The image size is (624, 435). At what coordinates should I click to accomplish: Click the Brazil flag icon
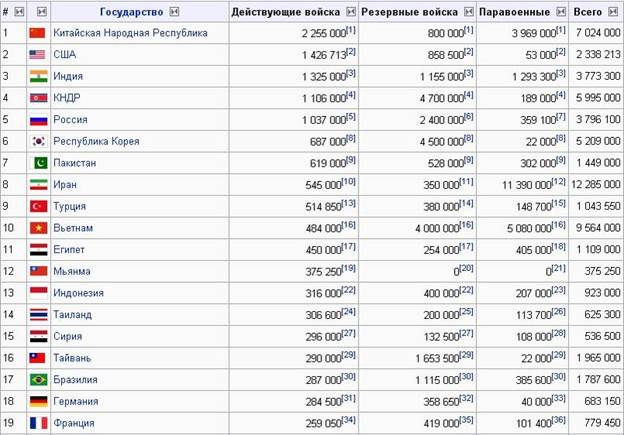click(38, 380)
